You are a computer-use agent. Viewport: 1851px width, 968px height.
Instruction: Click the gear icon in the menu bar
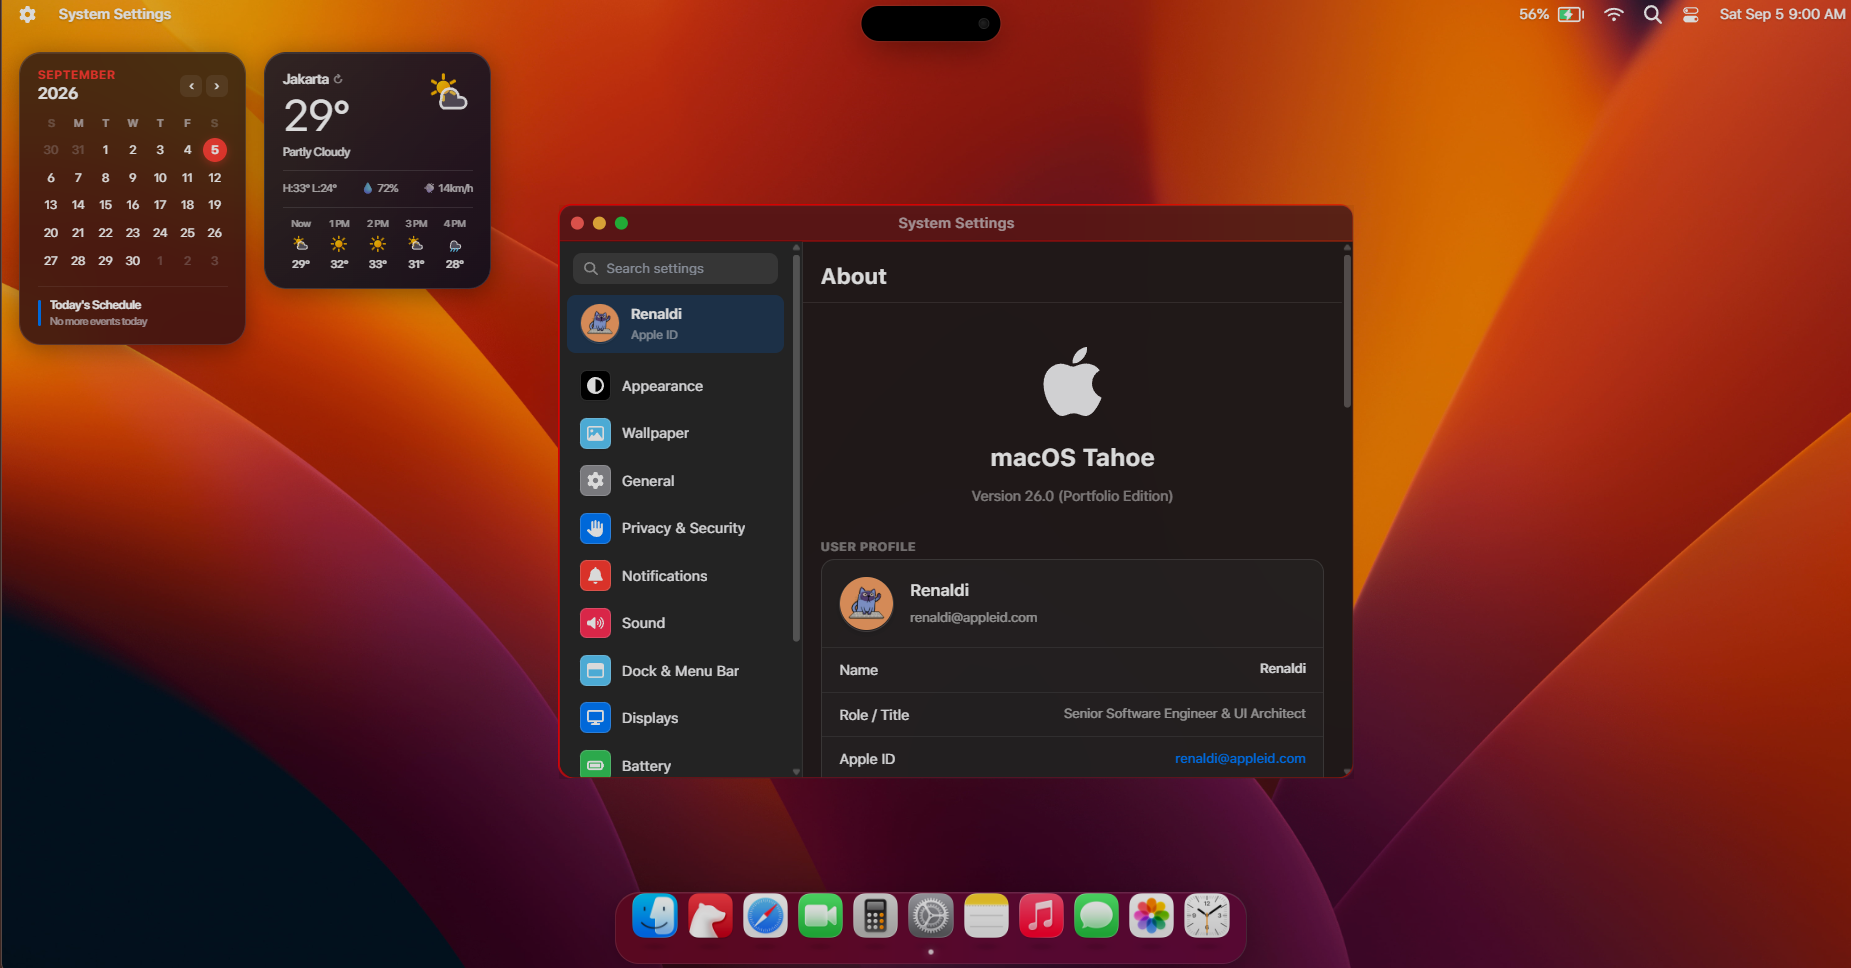point(27,14)
